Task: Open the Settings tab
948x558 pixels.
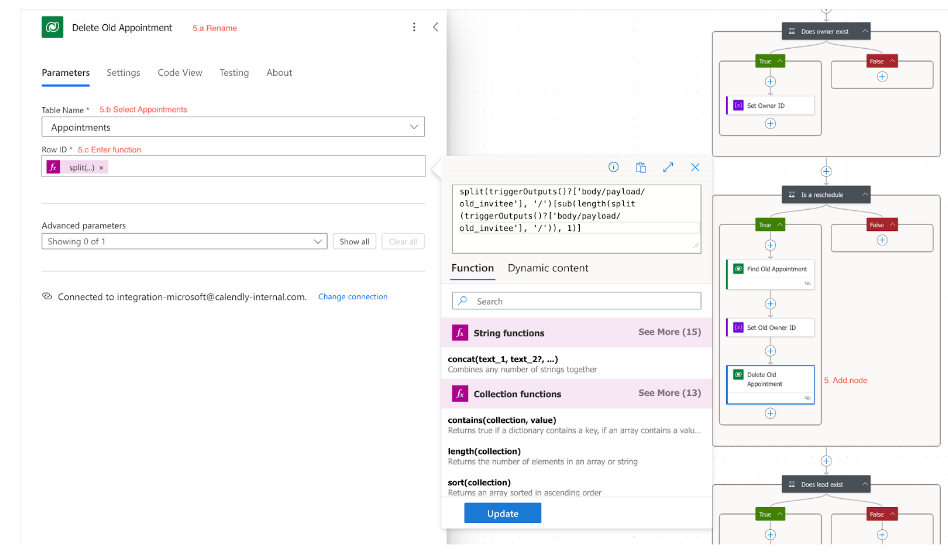Action: (x=123, y=72)
